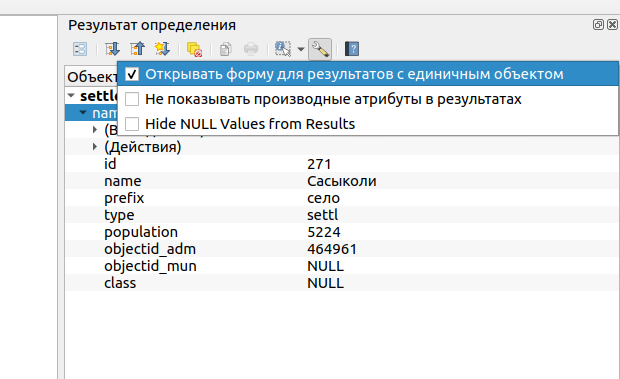Screen dimensions: 620x379
Task: Select the id row value 271
Action: (x=319, y=164)
